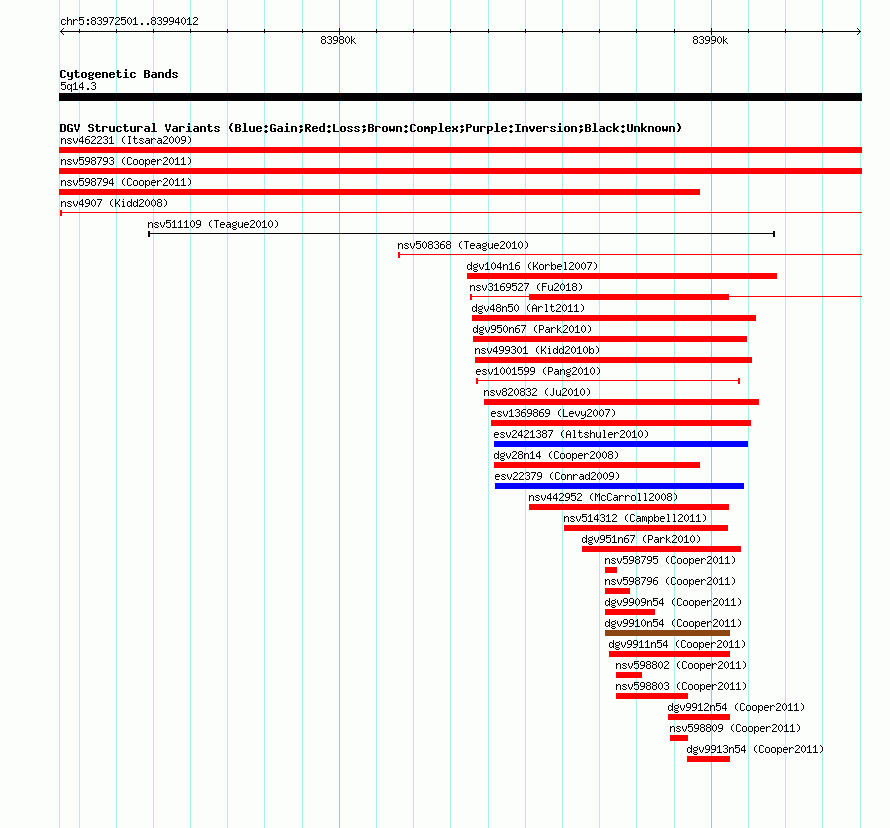Viewport: 890px width, 828px height.
Task: Click the nsv508368 thin red line feature
Action: pyautogui.click(x=630, y=255)
